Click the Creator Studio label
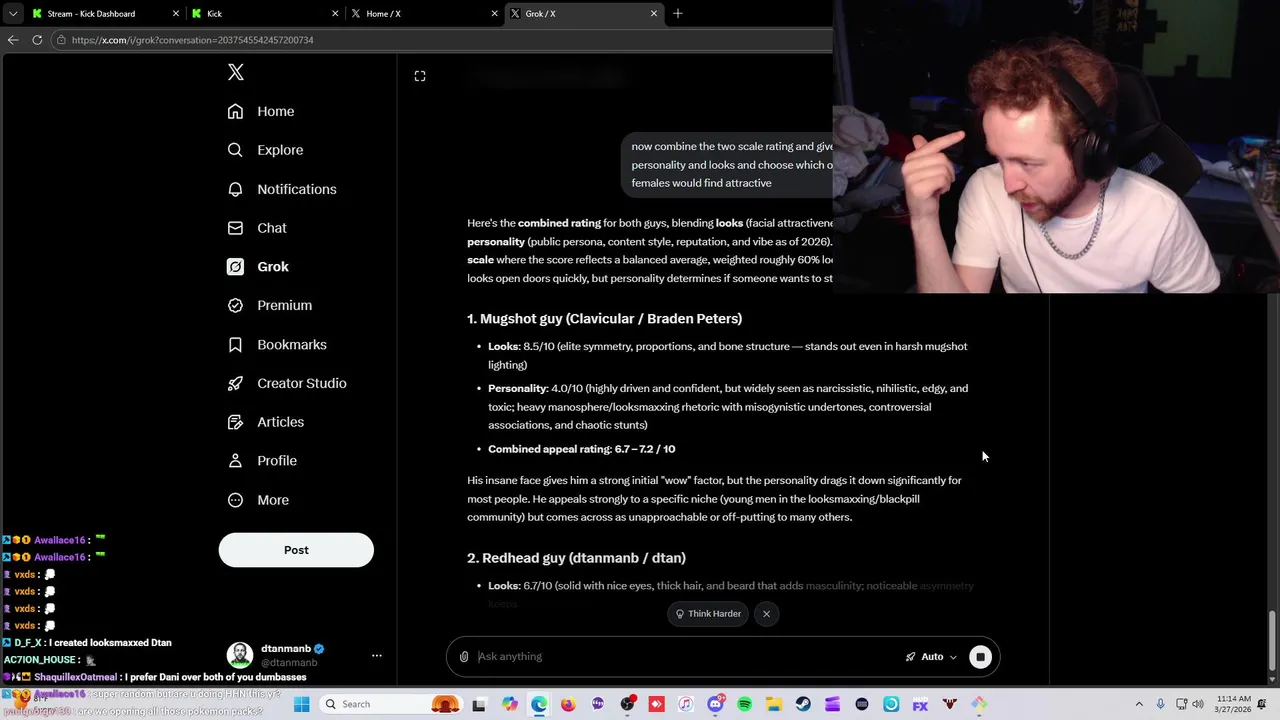 [302, 383]
